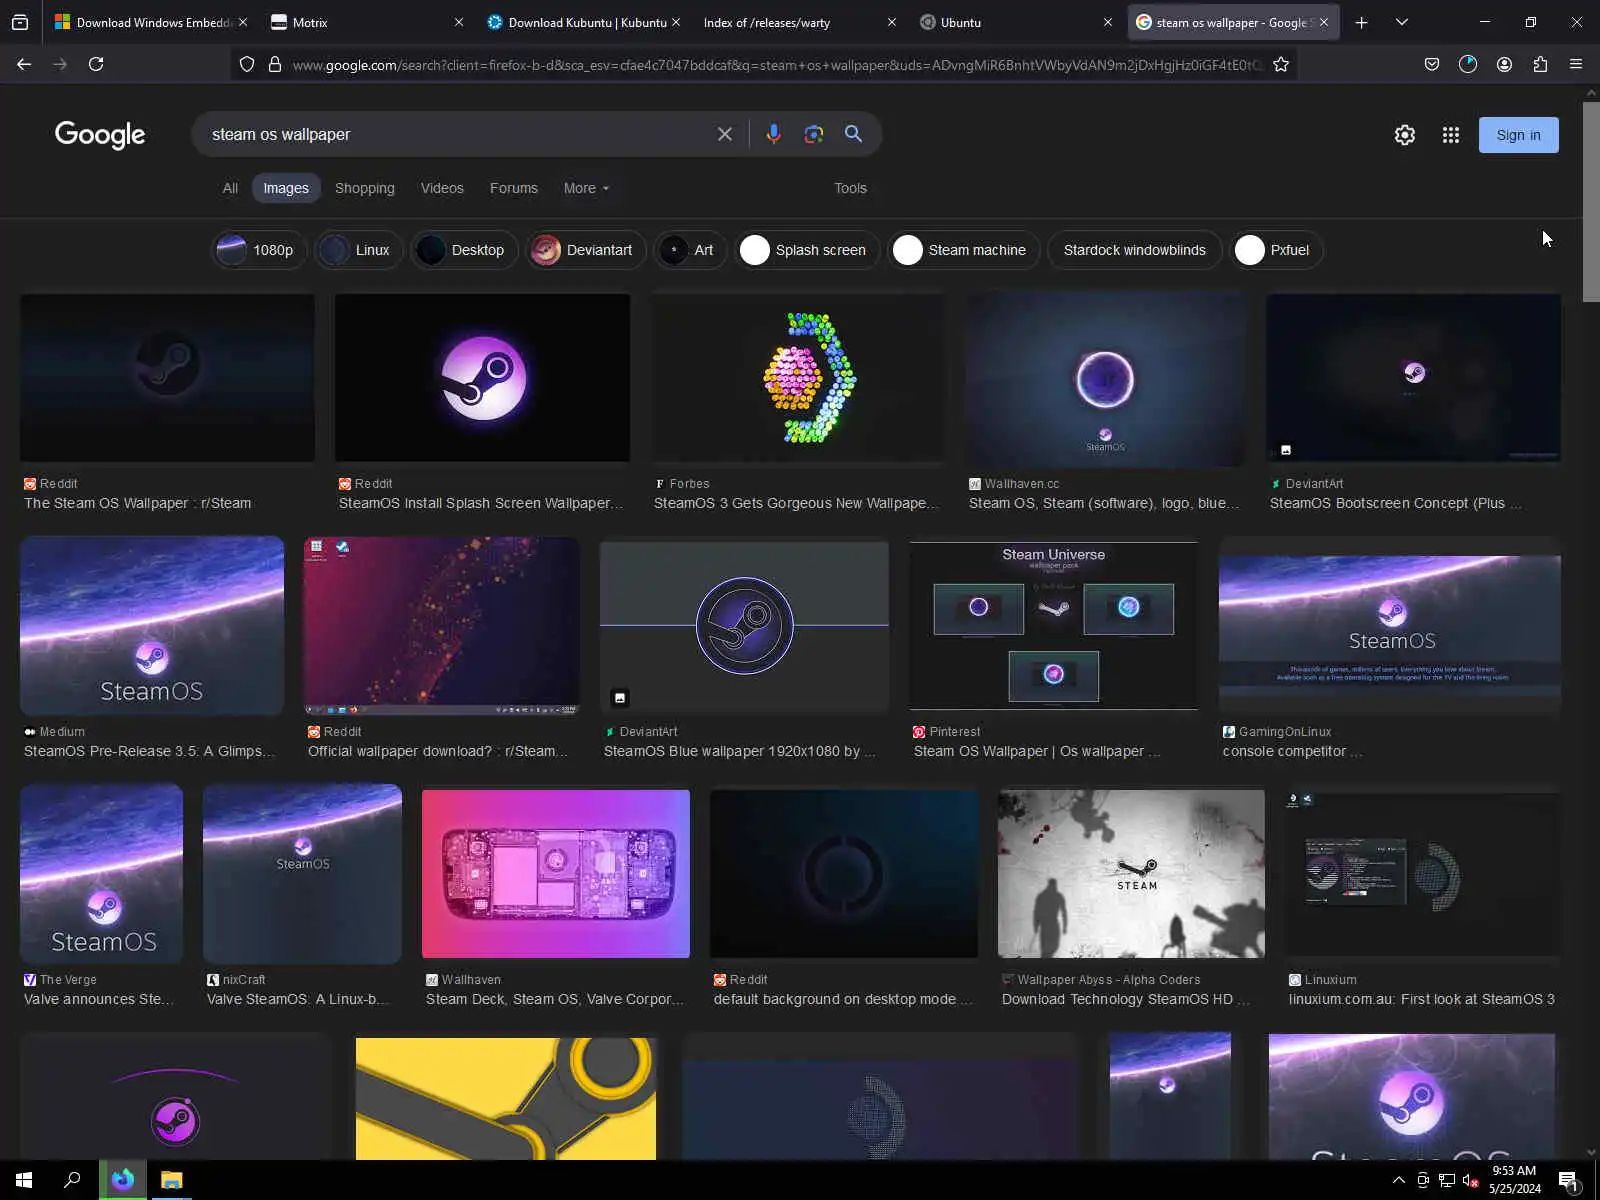Clear the Google search box
The image size is (1600, 1200).
pos(725,134)
